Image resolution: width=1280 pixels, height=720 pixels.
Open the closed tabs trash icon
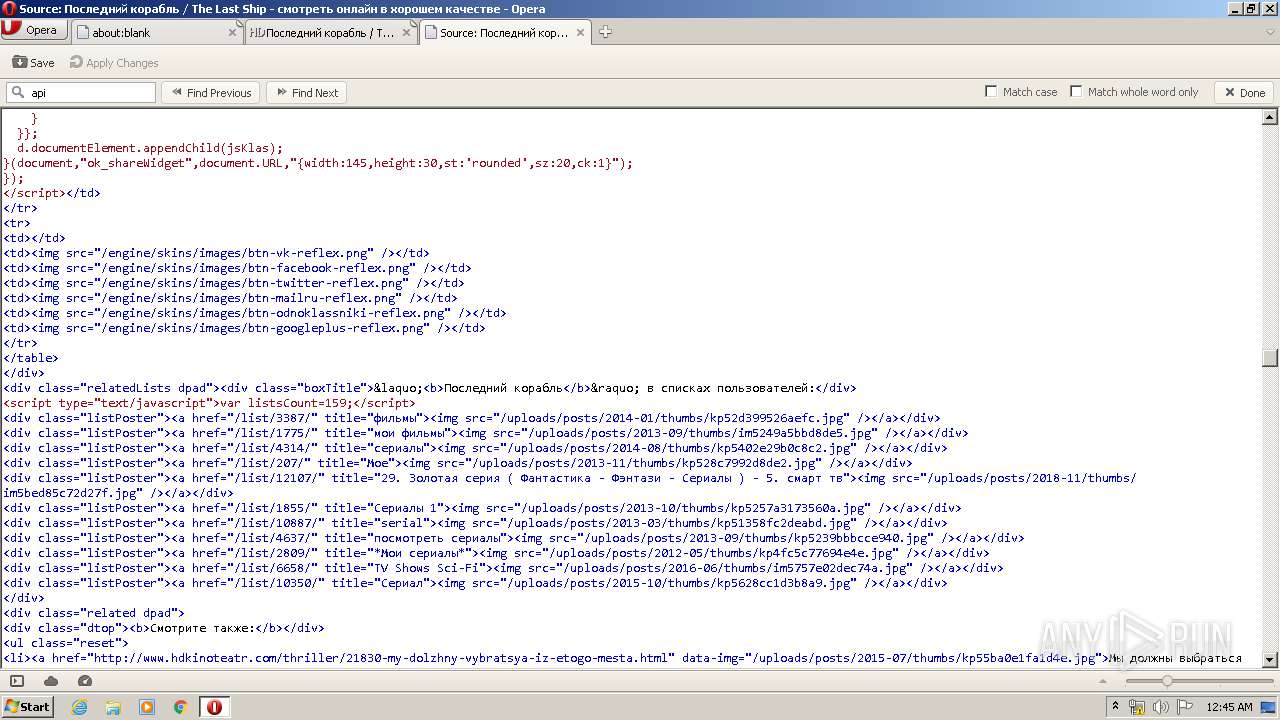coord(1268,32)
